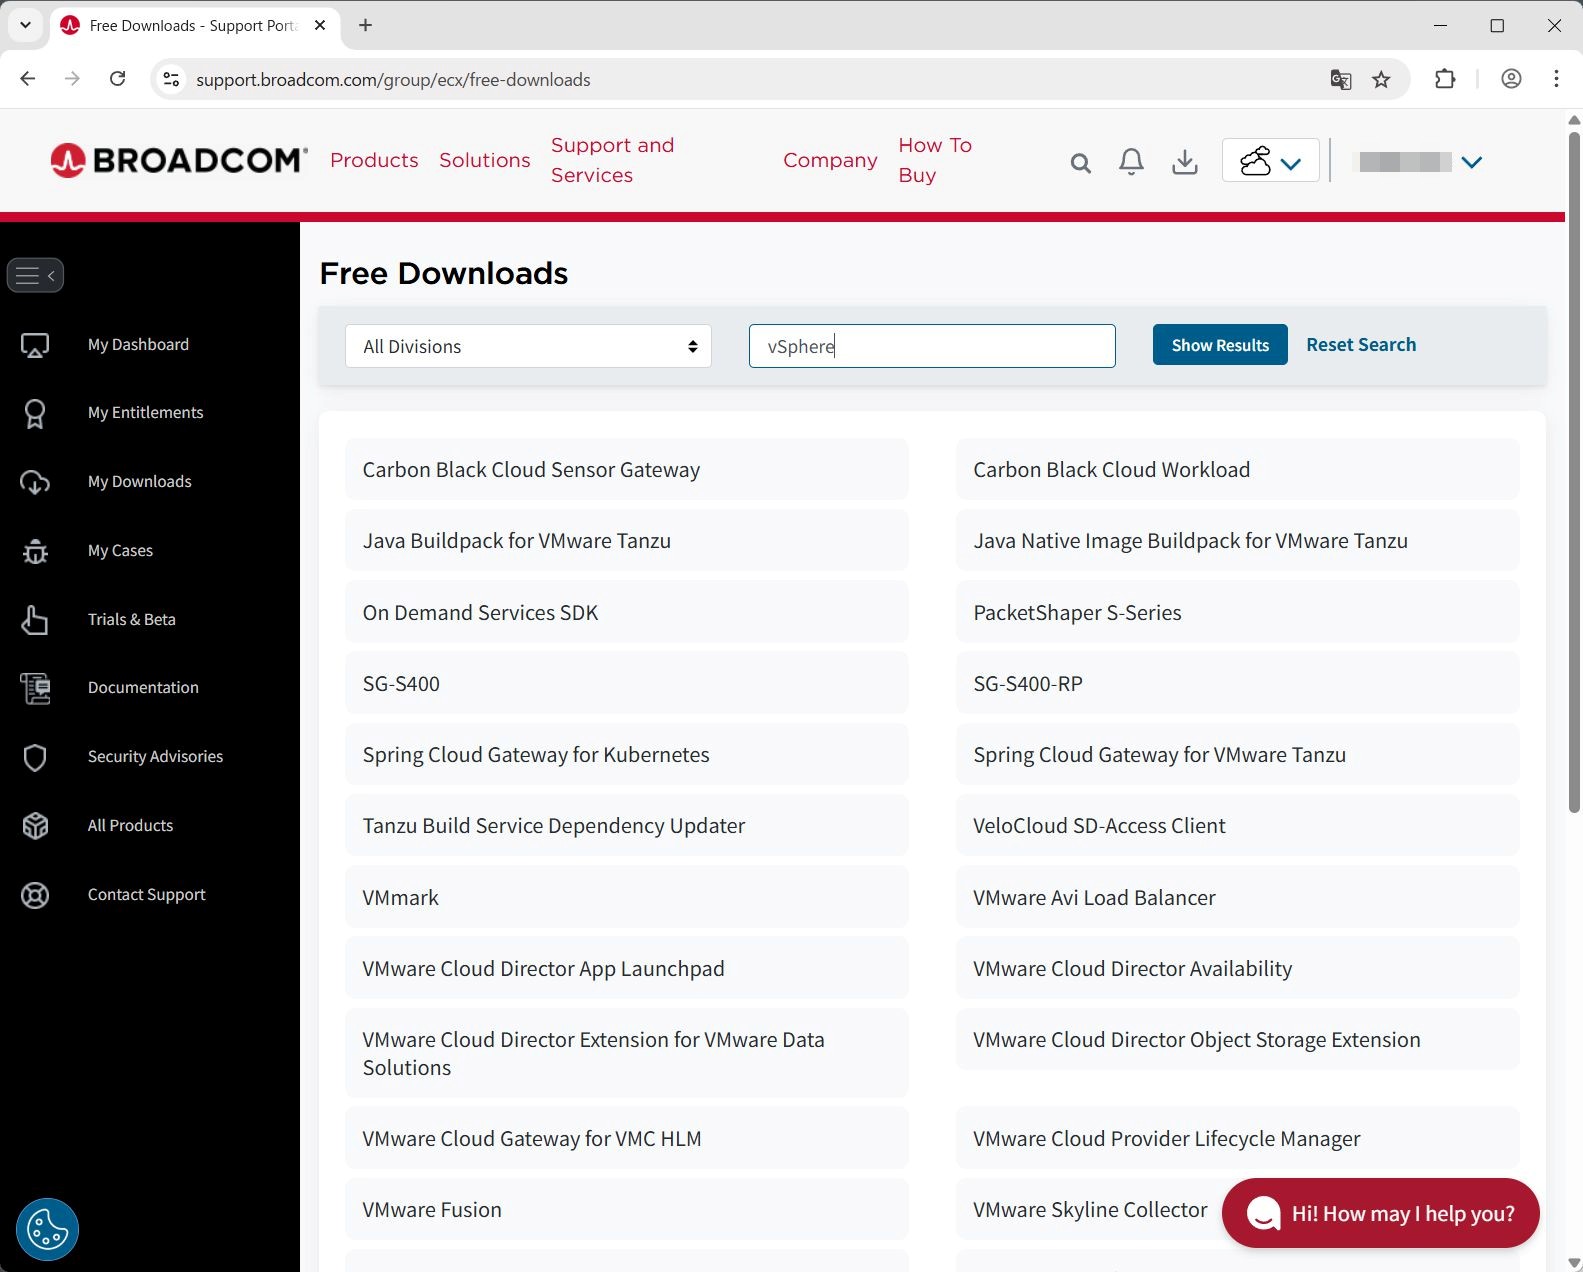Open VMware Cloud Provider Lifecycle Manager
The height and width of the screenshot is (1272, 1583).
click(x=1237, y=1139)
